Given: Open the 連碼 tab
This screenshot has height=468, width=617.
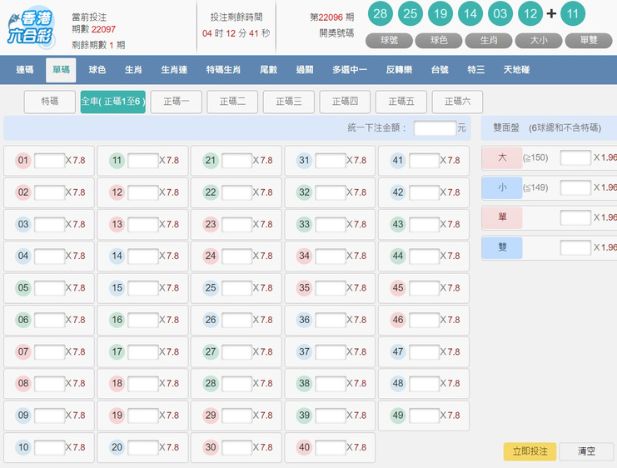Looking at the screenshot, I should 25,70.
